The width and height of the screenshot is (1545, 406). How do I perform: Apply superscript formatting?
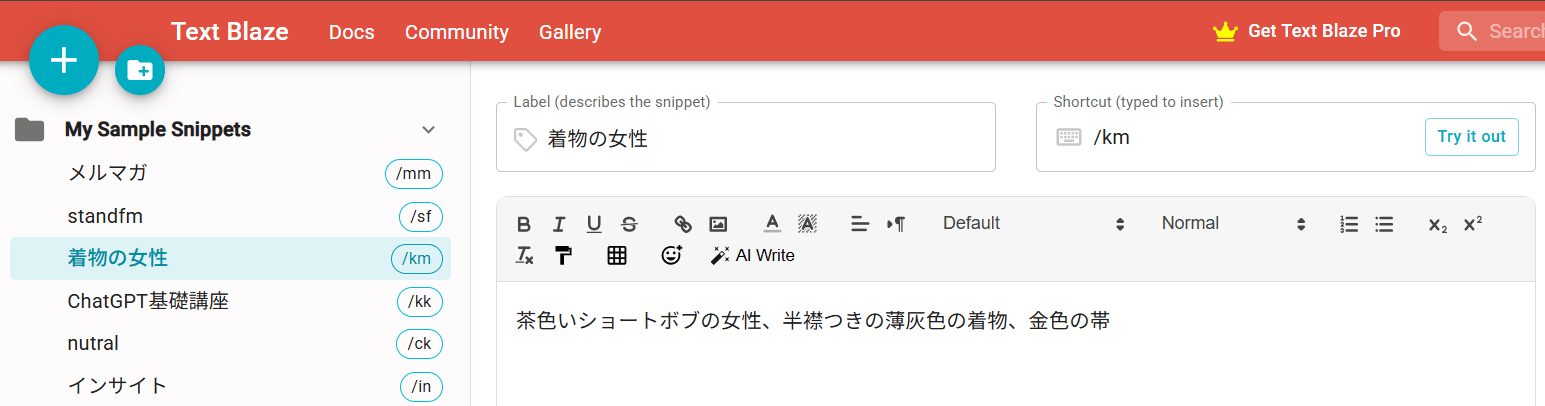[1473, 224]
